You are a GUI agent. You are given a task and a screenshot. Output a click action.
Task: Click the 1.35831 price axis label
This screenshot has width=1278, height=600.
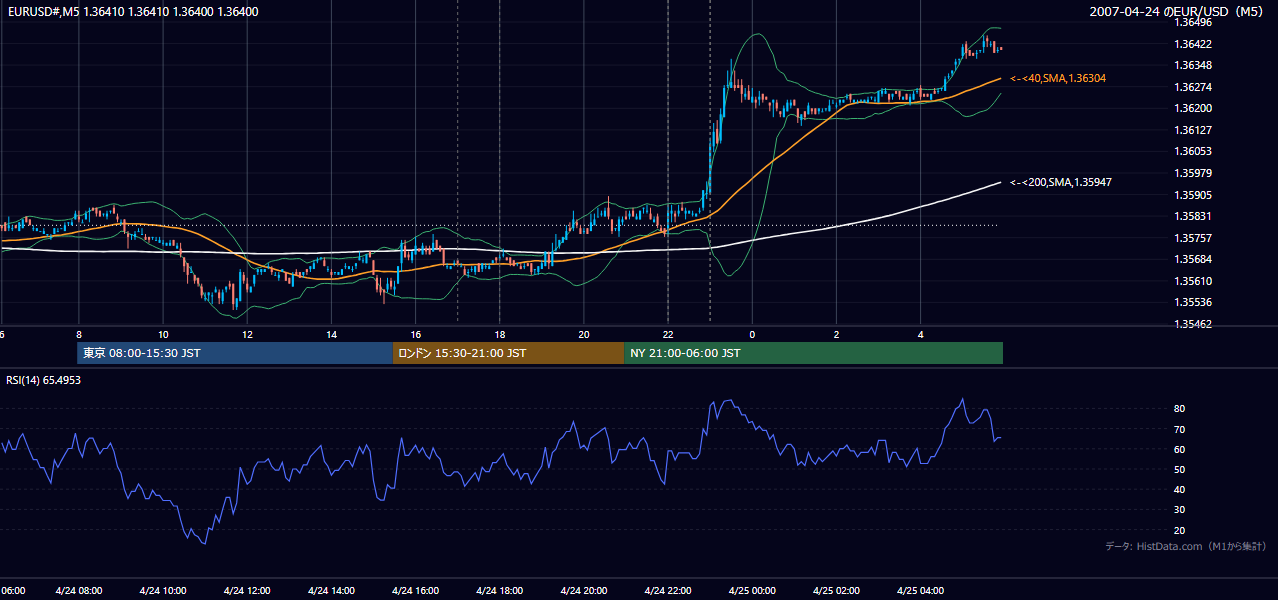tap(1193, 216)
